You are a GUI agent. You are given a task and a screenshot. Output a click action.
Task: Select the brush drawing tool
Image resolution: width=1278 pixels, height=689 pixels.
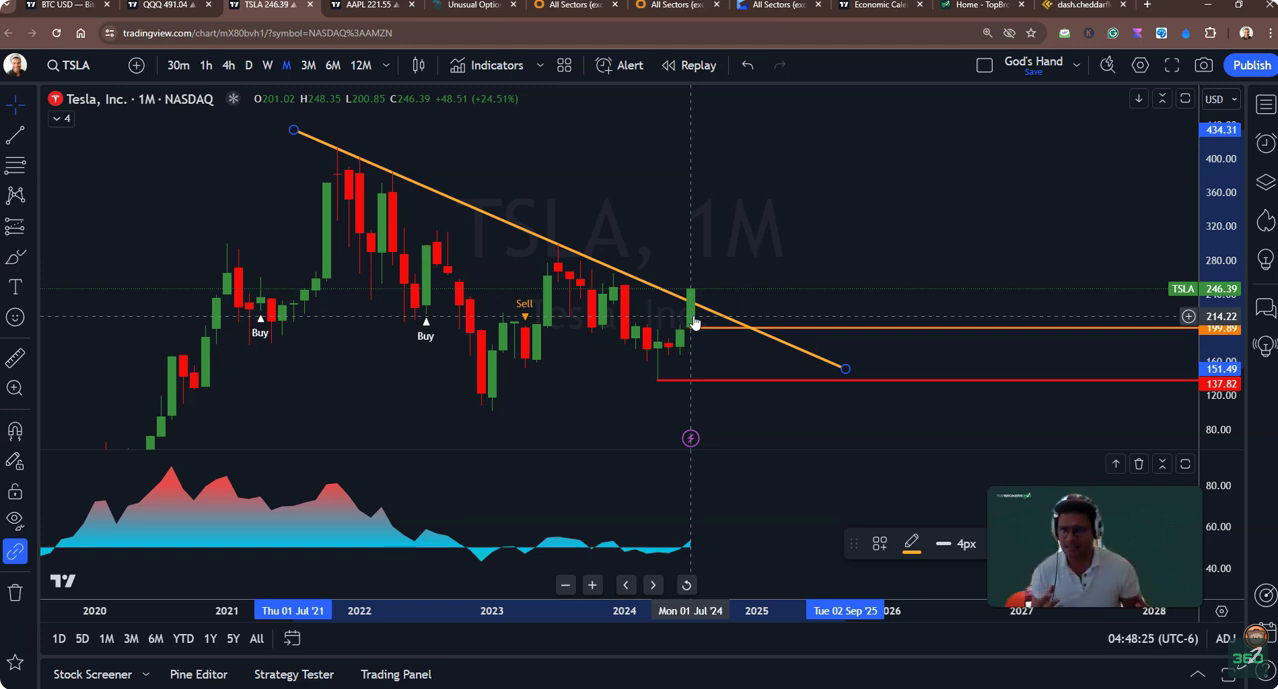(15, 257)
